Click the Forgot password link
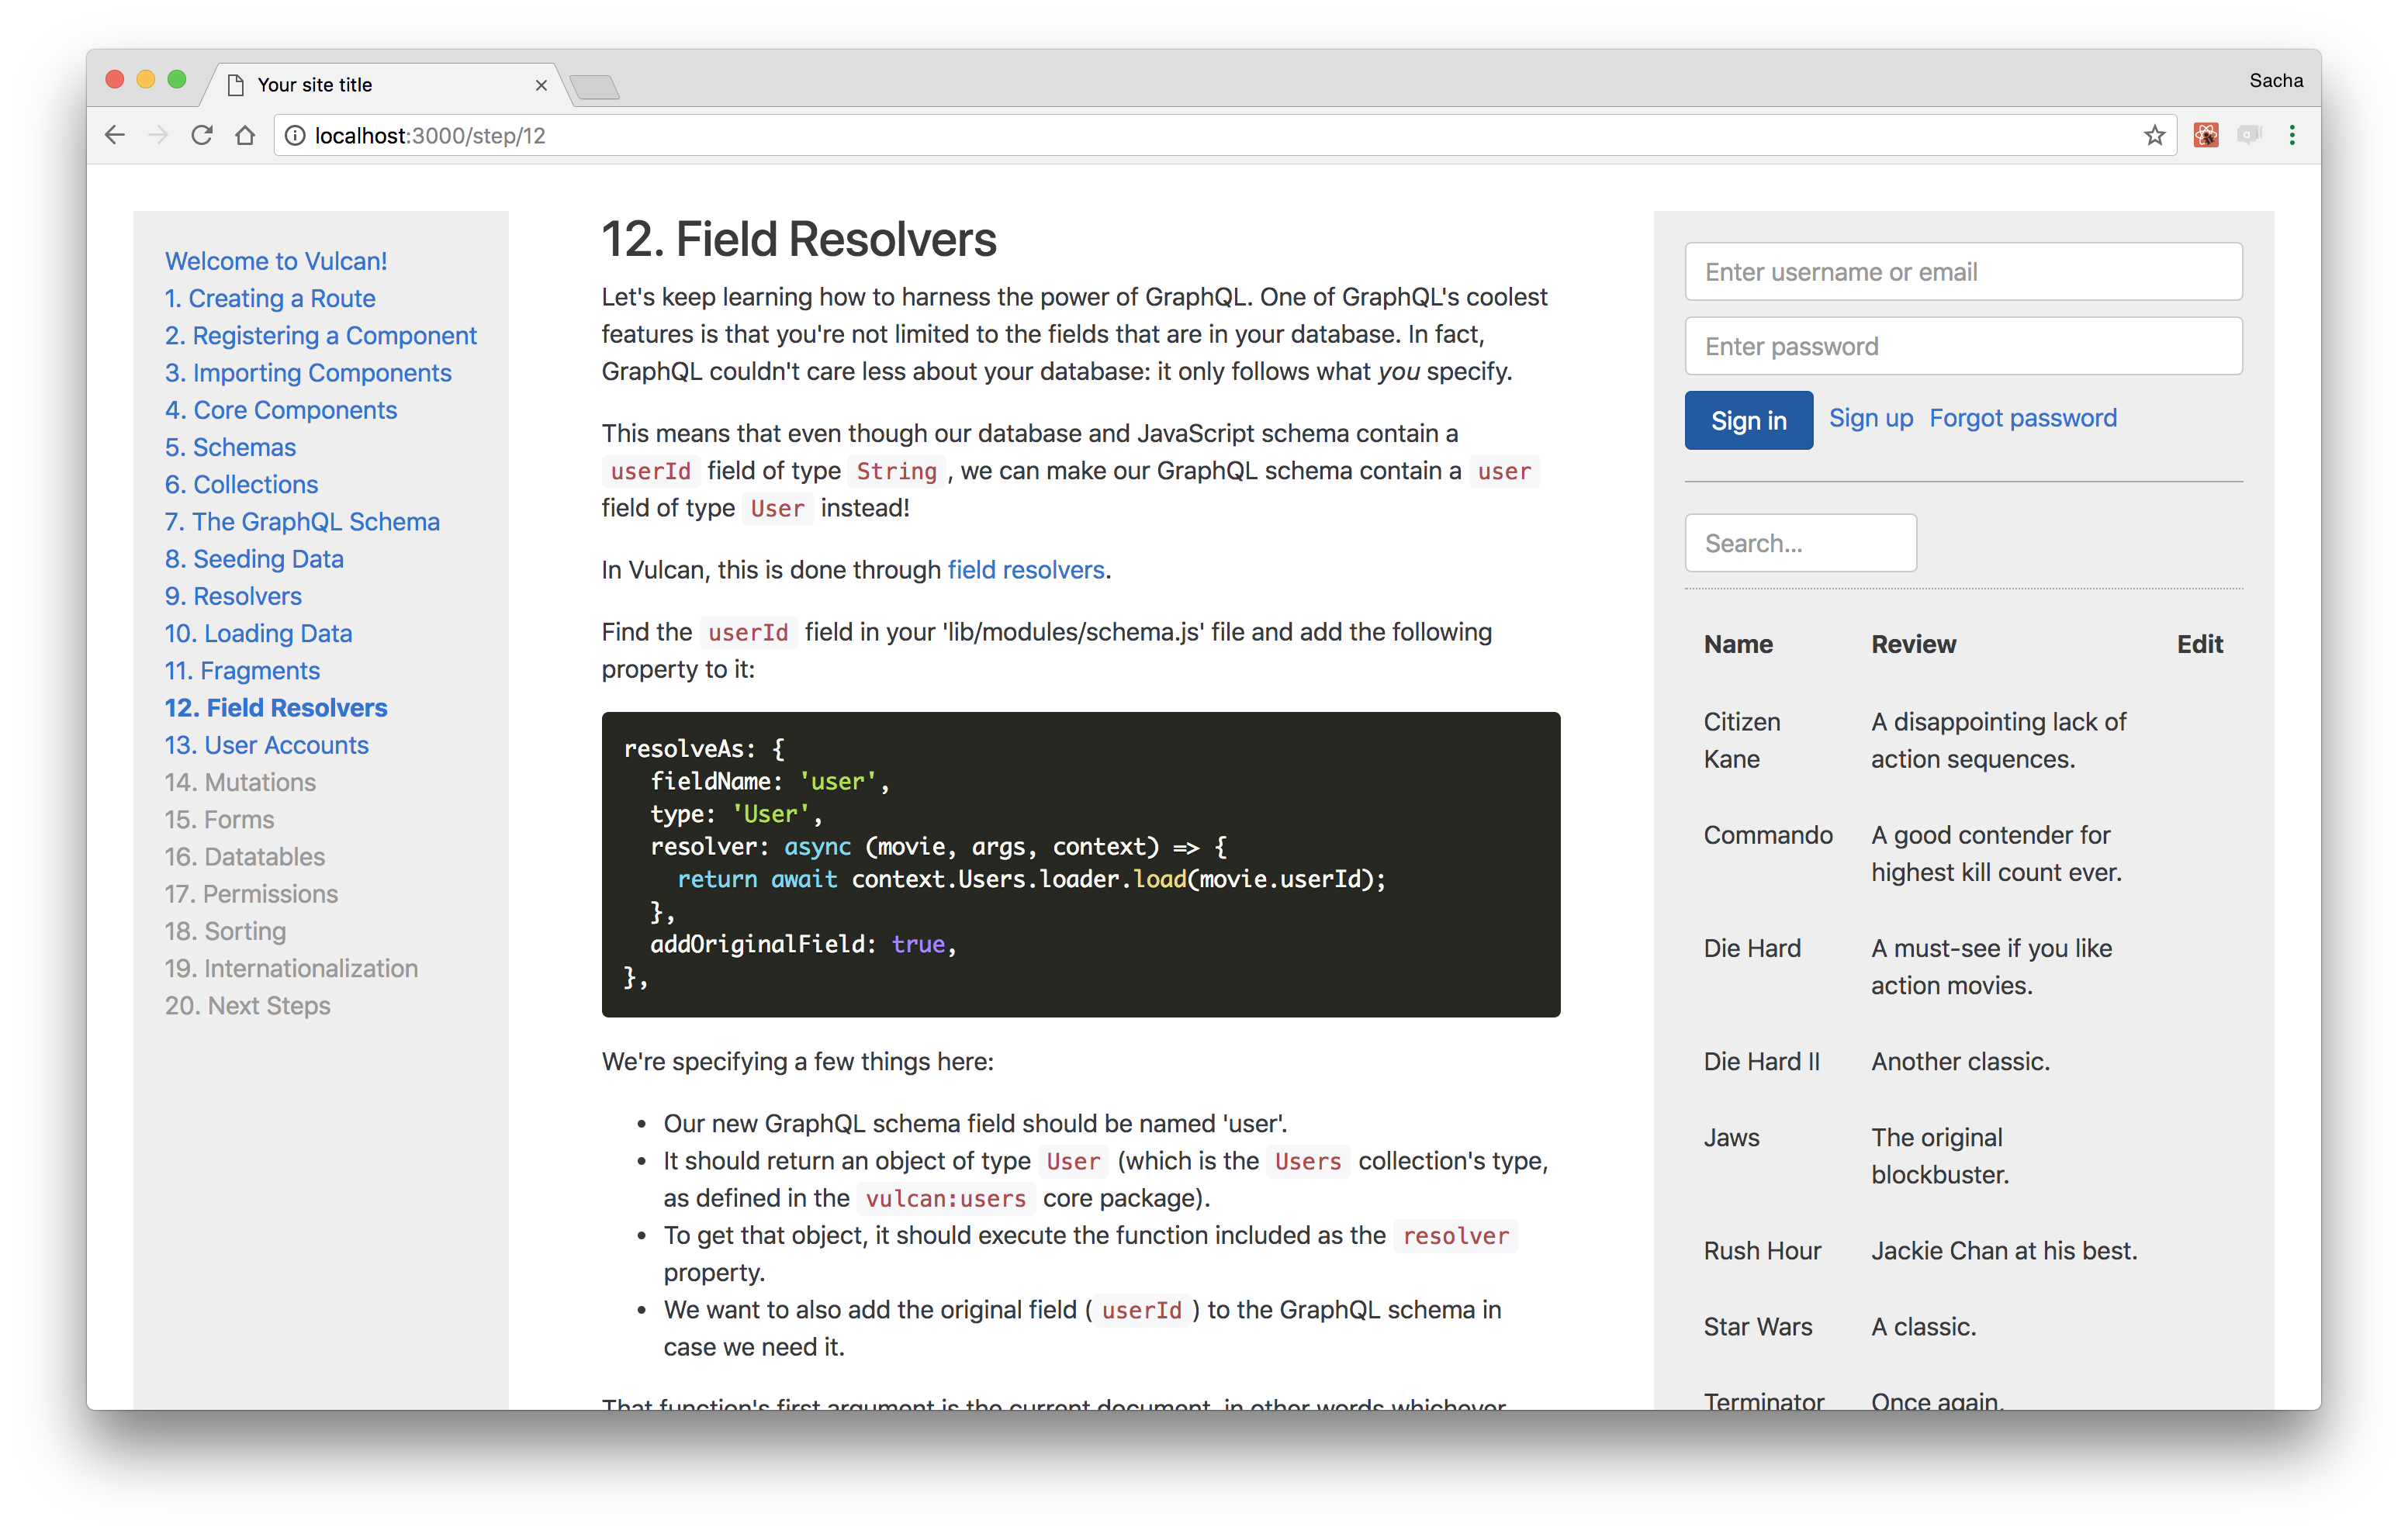The height and width of the screenshot is (1534, 2408). click(2022, 418)
